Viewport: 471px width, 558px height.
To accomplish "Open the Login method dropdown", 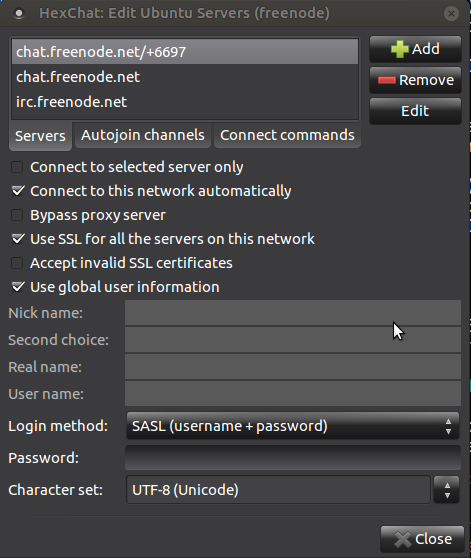I will [293, 426].
